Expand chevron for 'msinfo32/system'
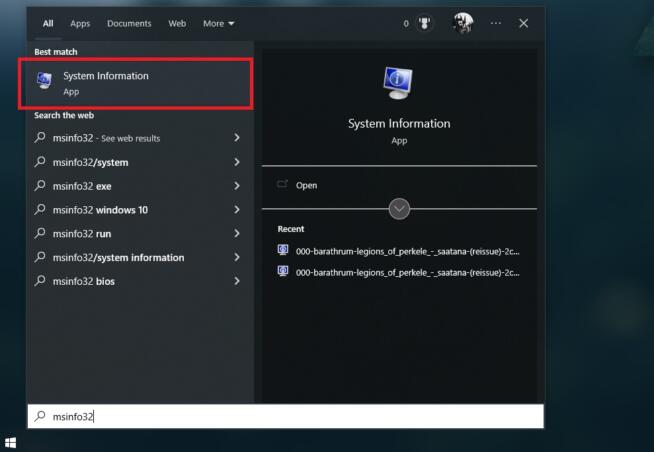 pyautogui.click(x=237, y=161)
